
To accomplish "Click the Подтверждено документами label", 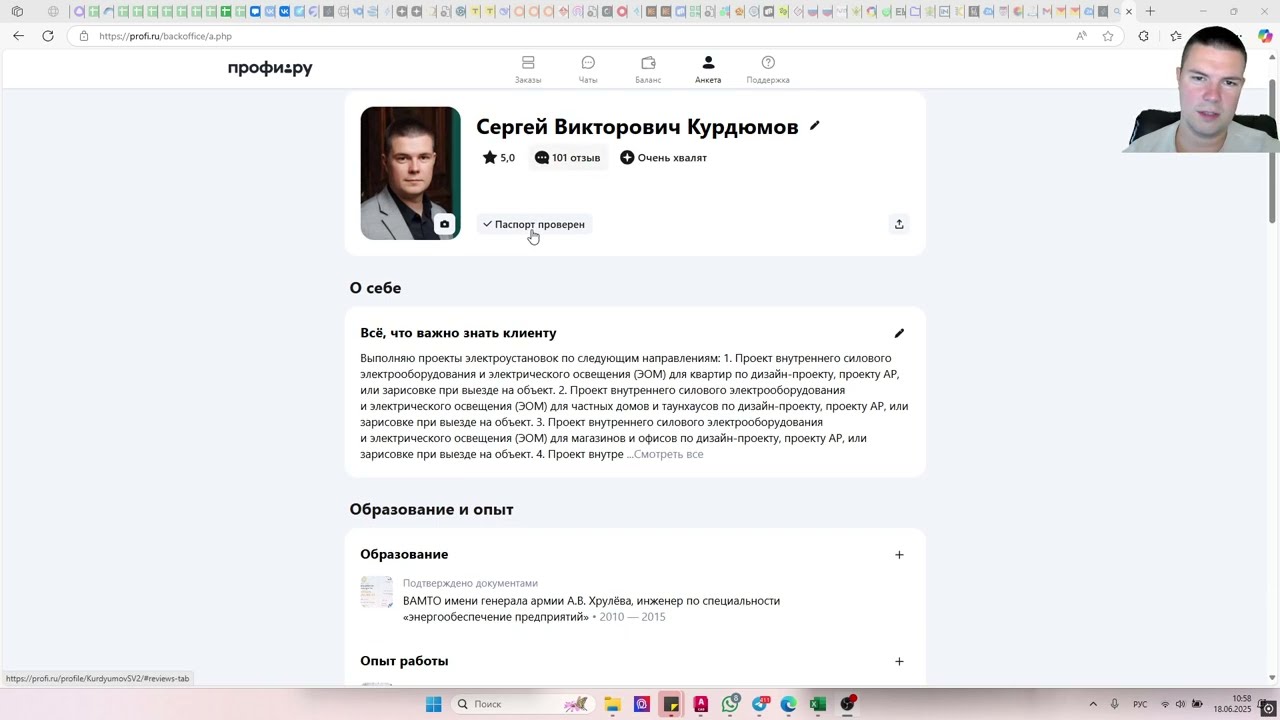I will [x=470, y=583].
